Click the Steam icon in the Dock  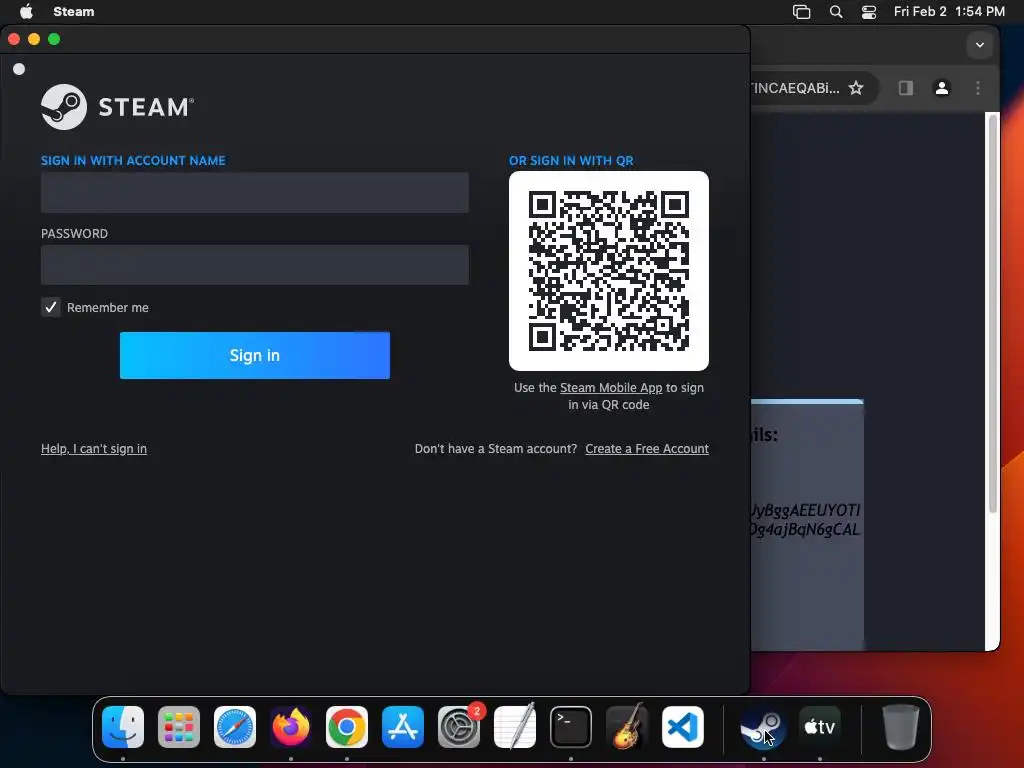763,727
